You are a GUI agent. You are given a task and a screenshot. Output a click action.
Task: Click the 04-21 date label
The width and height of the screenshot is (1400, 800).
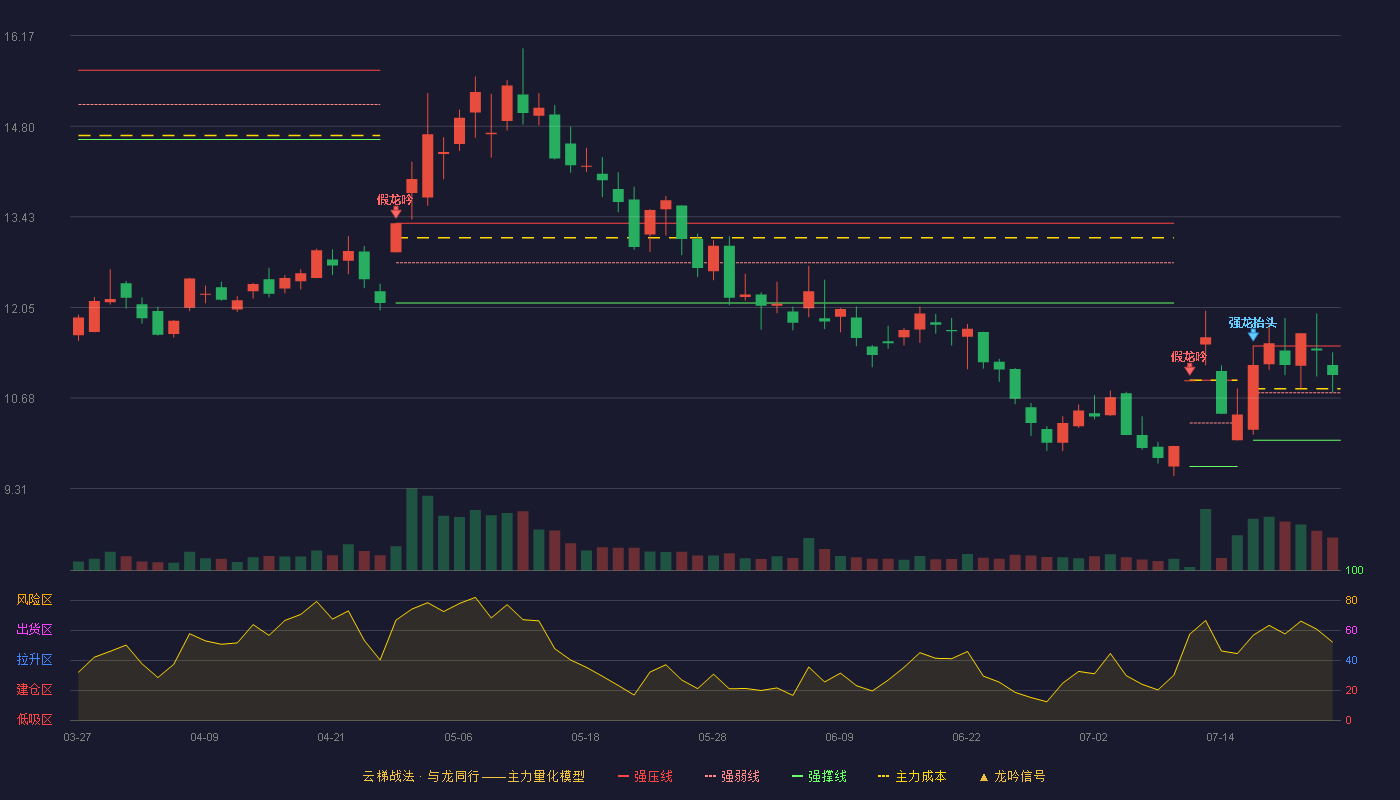pyautogui.click(x=331, y=737)
